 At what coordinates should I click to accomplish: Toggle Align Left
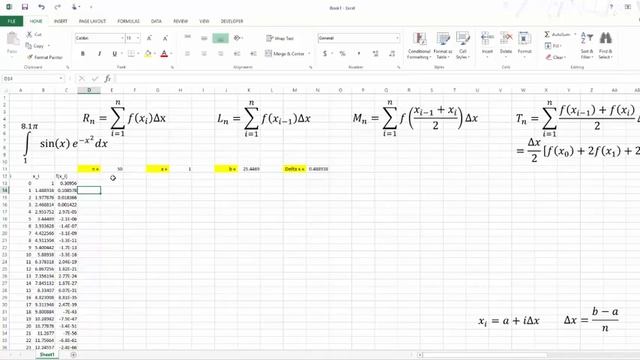(188, 53)
